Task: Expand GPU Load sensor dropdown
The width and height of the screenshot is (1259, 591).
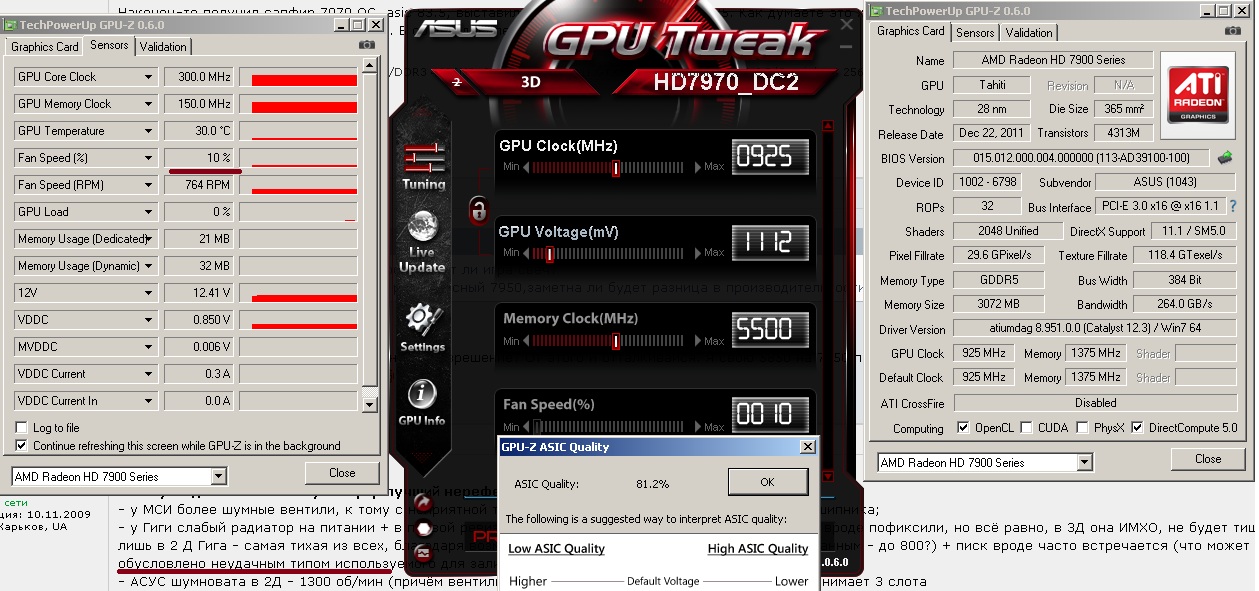Action: [x=149, y=212]
